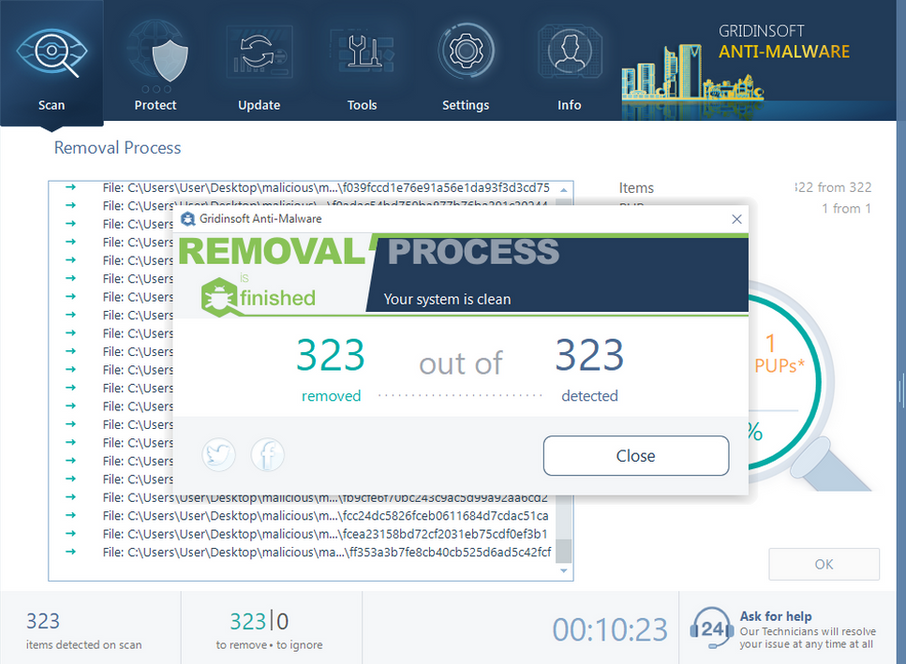Dismiss the Removal Process dialog with X
This screenshot has height=664, width=906.
[x=737, y=219]
